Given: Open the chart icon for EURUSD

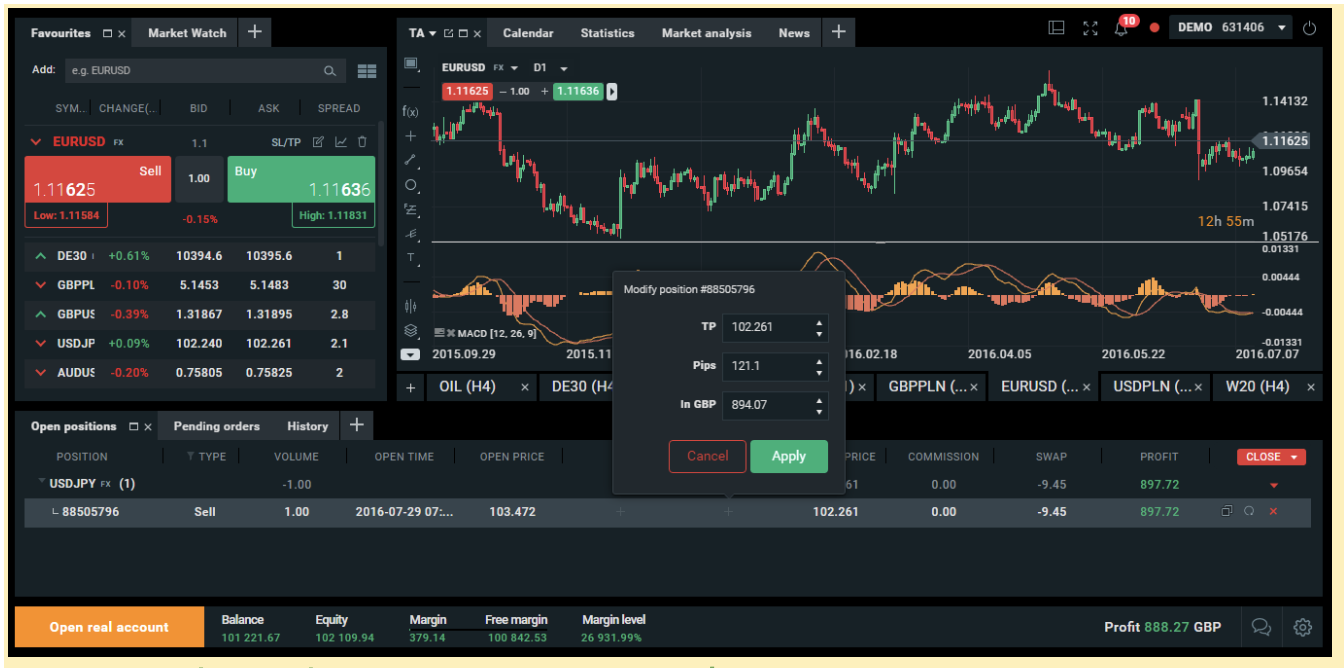Looking at the screenshot, I should [341, 142].
